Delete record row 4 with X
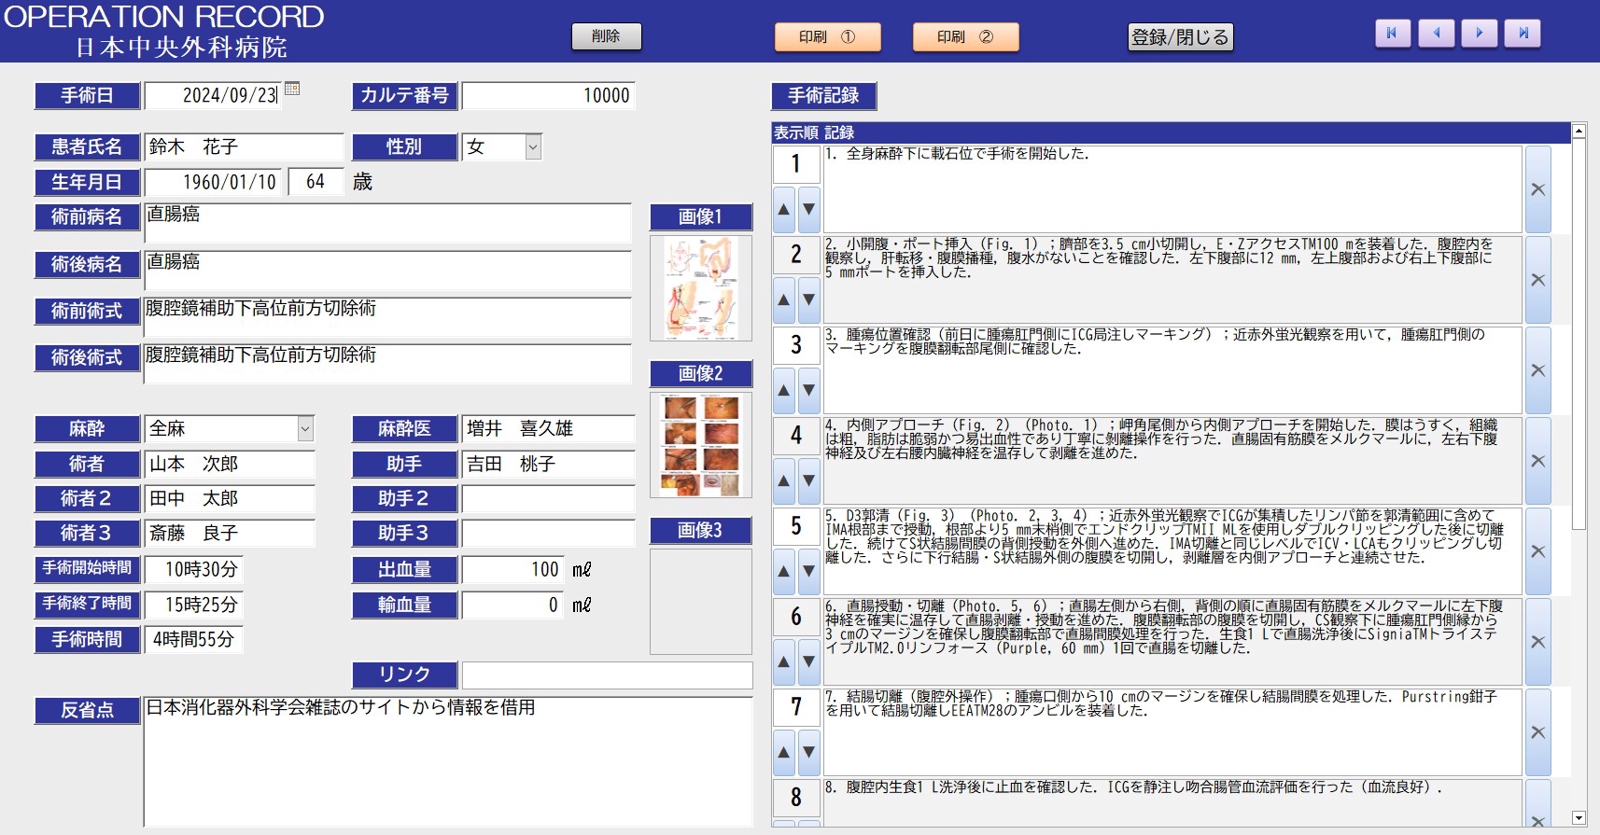Screen dimensions: 1600x835 click(1538, 461)
